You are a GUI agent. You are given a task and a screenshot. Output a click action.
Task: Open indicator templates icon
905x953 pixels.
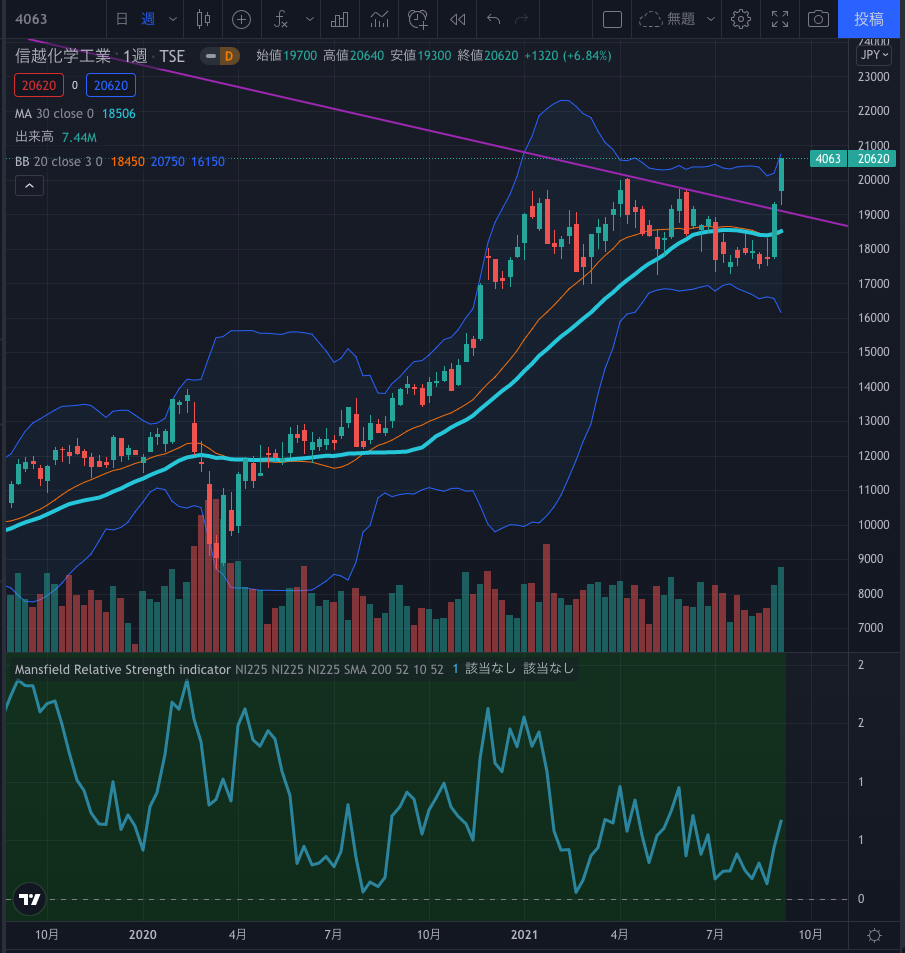click(379, 19)
